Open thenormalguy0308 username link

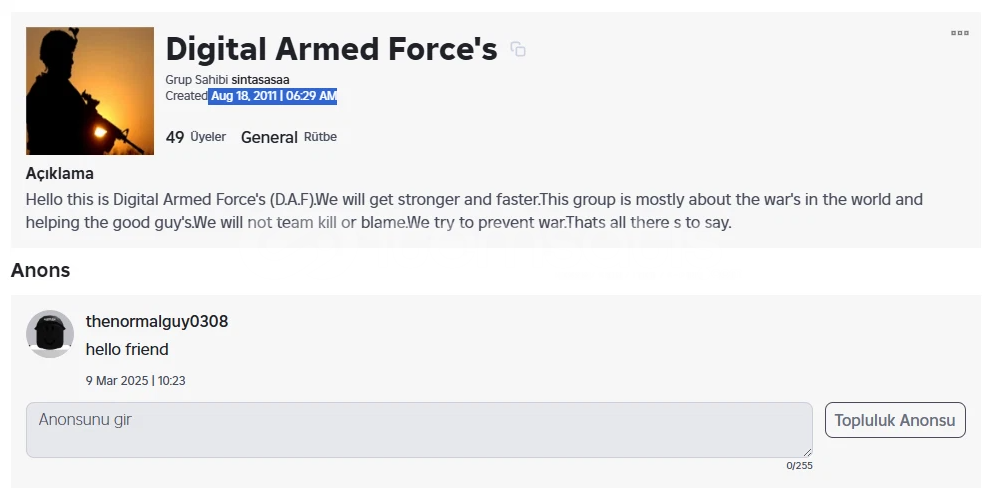157,321
